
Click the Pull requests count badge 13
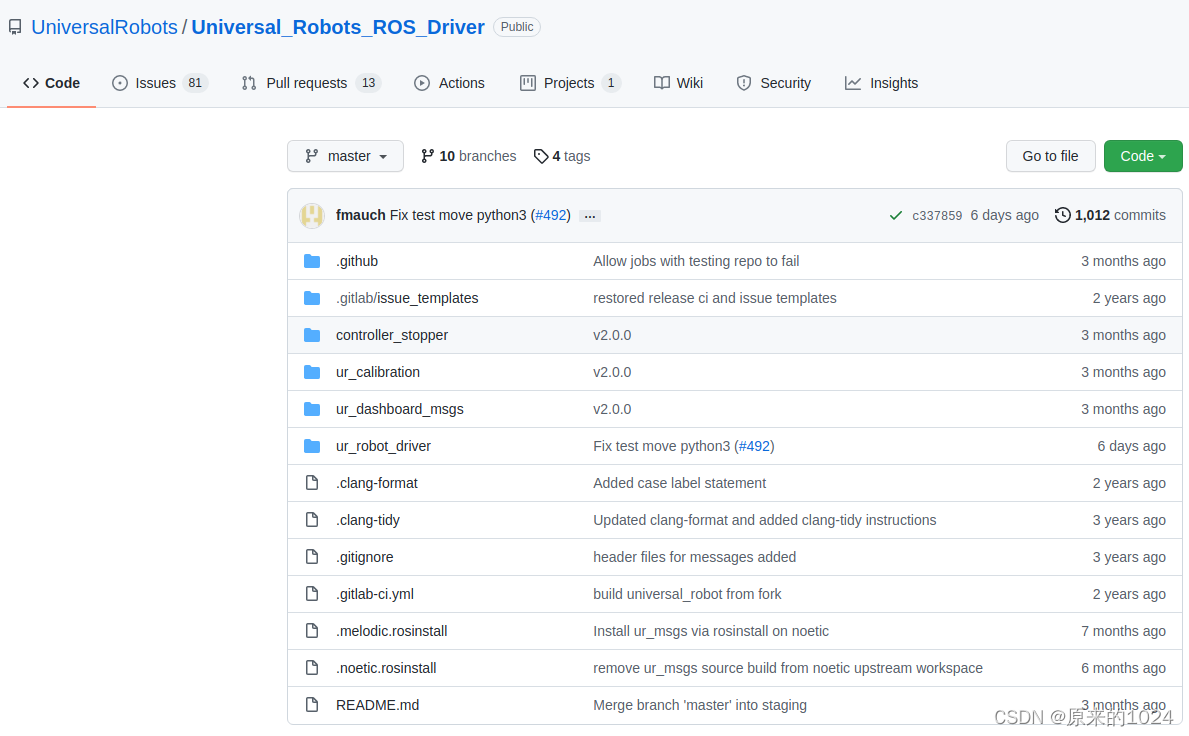(x=369, y=83)
